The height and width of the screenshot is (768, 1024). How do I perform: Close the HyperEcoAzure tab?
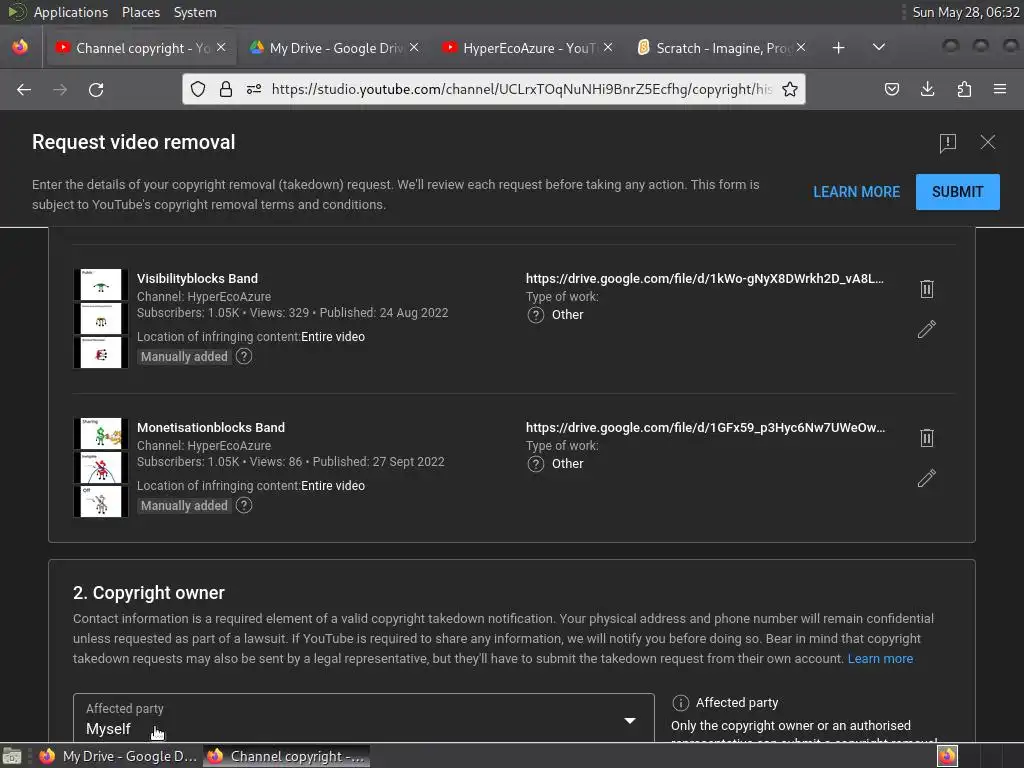(x=608, y=48)
